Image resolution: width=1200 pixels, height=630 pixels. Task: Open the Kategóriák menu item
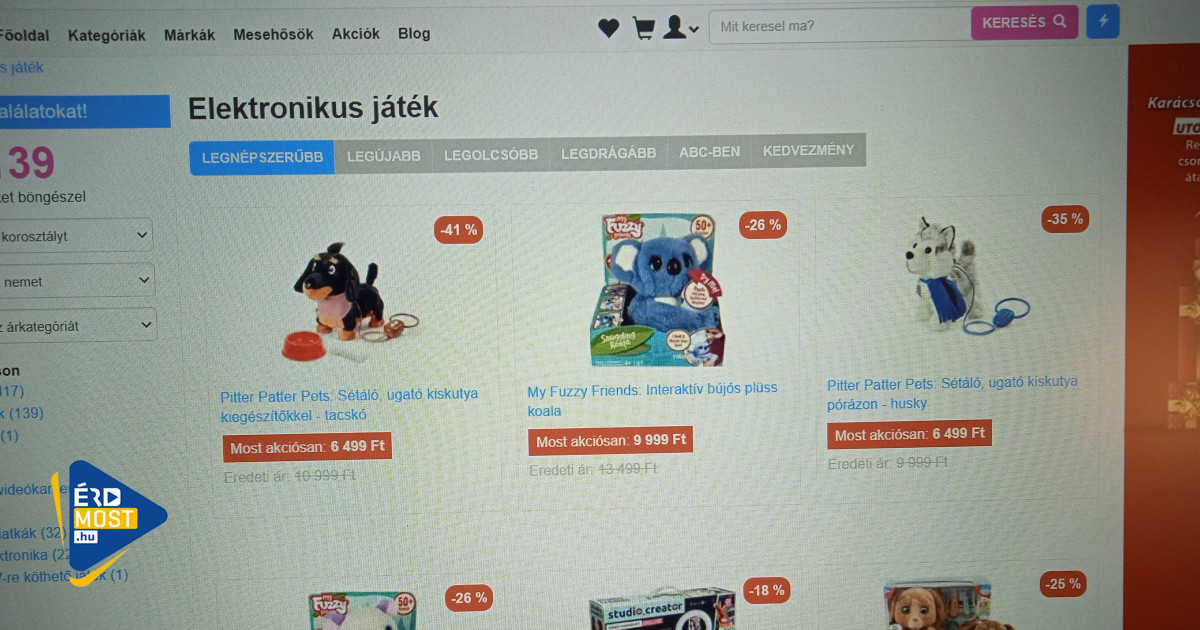coord(106,35)
